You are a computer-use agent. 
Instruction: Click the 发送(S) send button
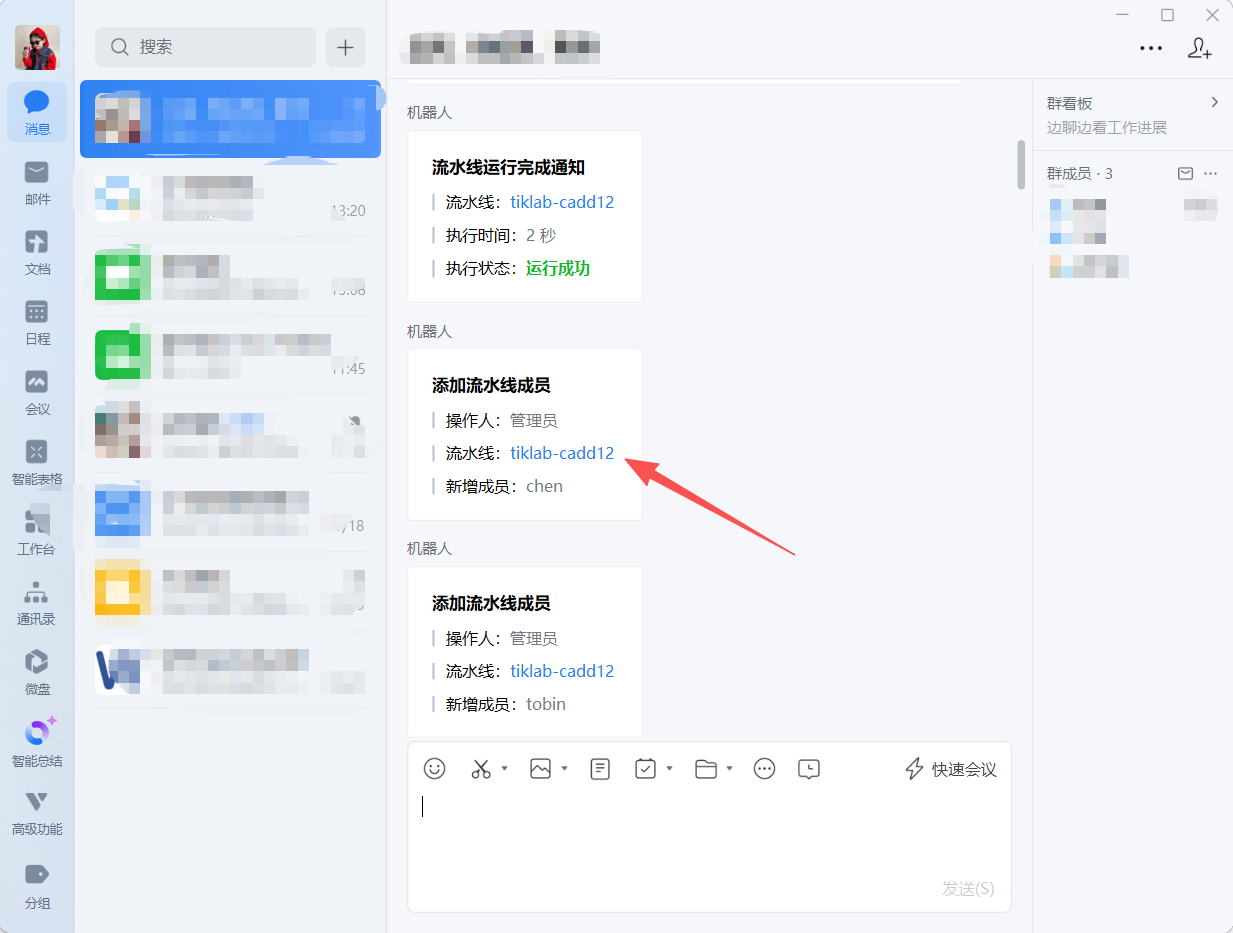968,889
